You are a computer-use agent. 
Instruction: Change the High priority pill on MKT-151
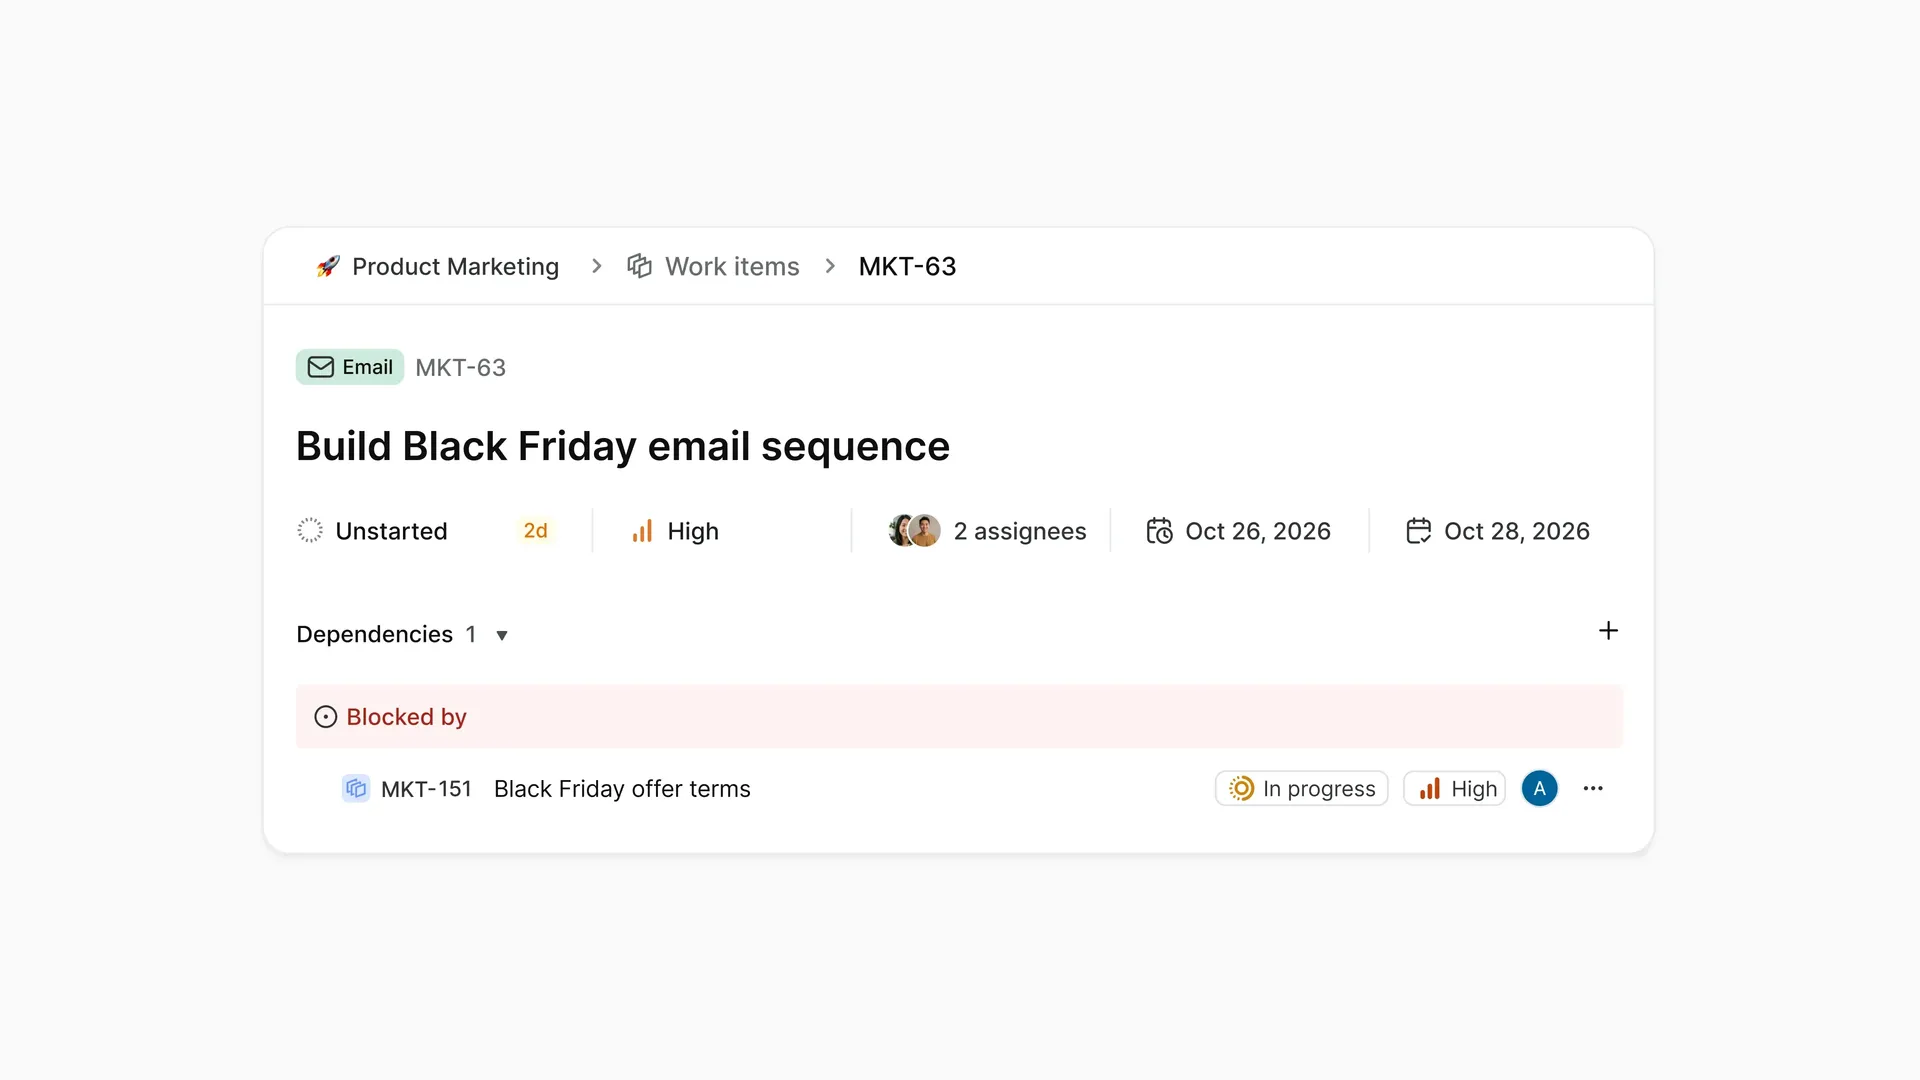coord(1455,788)
